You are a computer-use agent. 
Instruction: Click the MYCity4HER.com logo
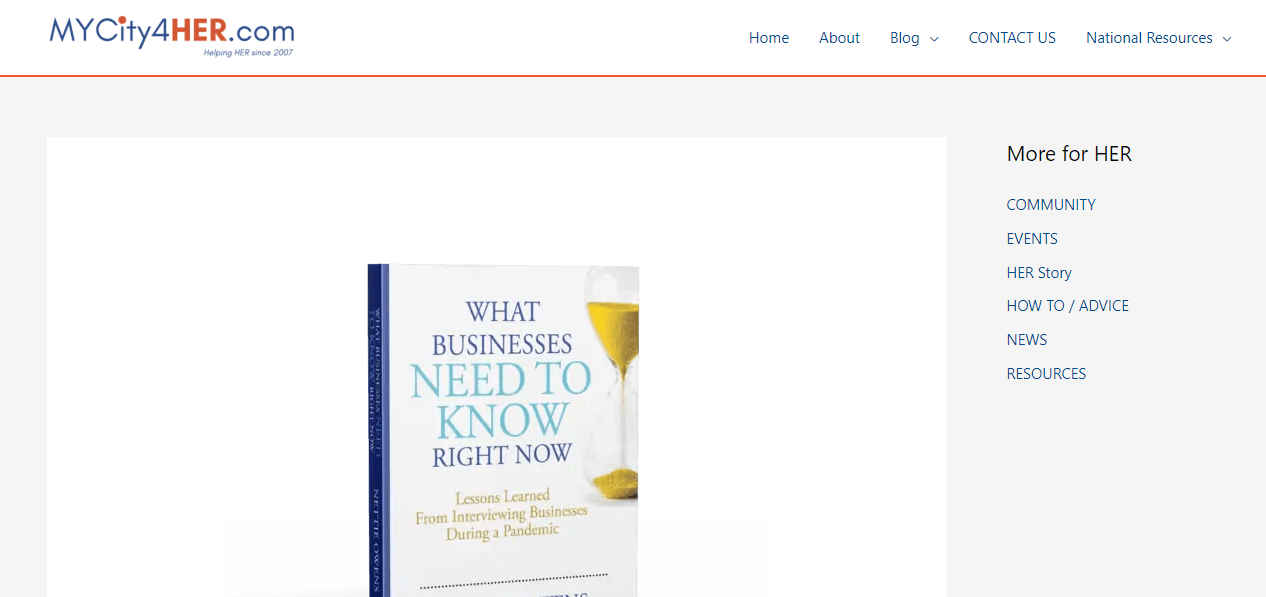tap(172, 37)
